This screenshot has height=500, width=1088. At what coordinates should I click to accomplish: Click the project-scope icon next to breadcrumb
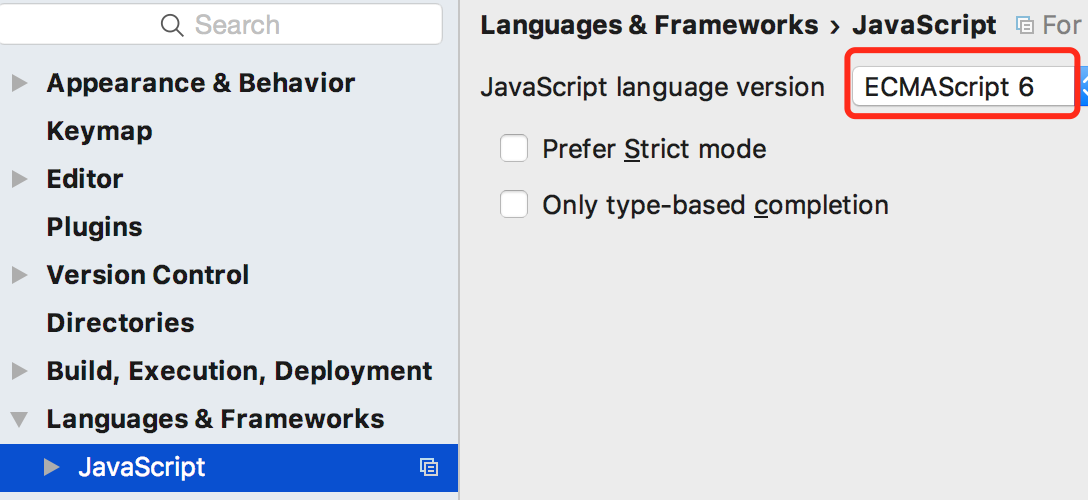coord(1024,25)
